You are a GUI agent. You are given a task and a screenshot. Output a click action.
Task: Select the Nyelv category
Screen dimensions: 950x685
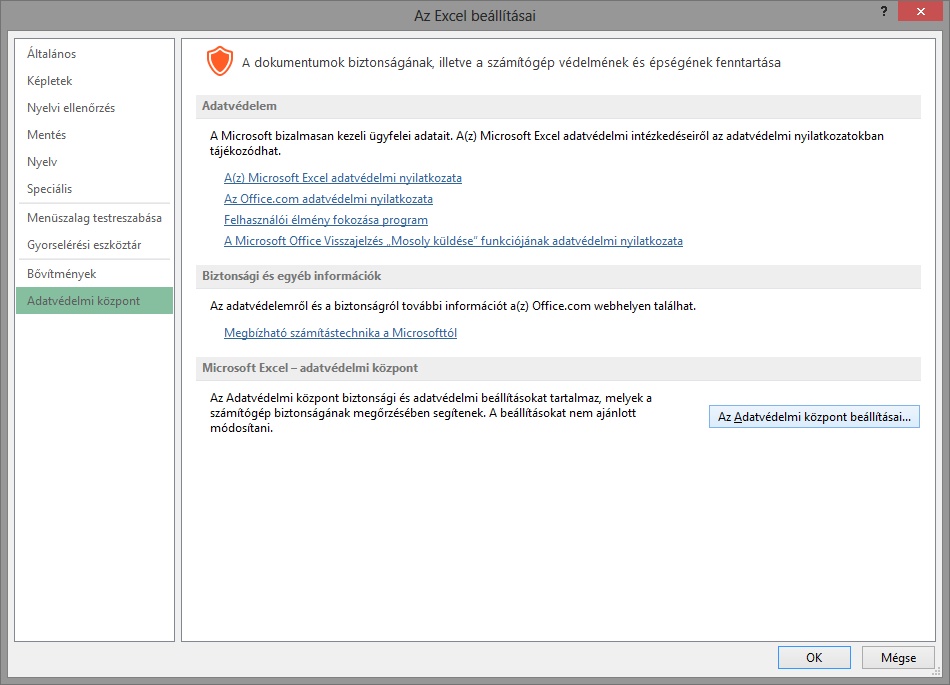[x=94, y=162]
